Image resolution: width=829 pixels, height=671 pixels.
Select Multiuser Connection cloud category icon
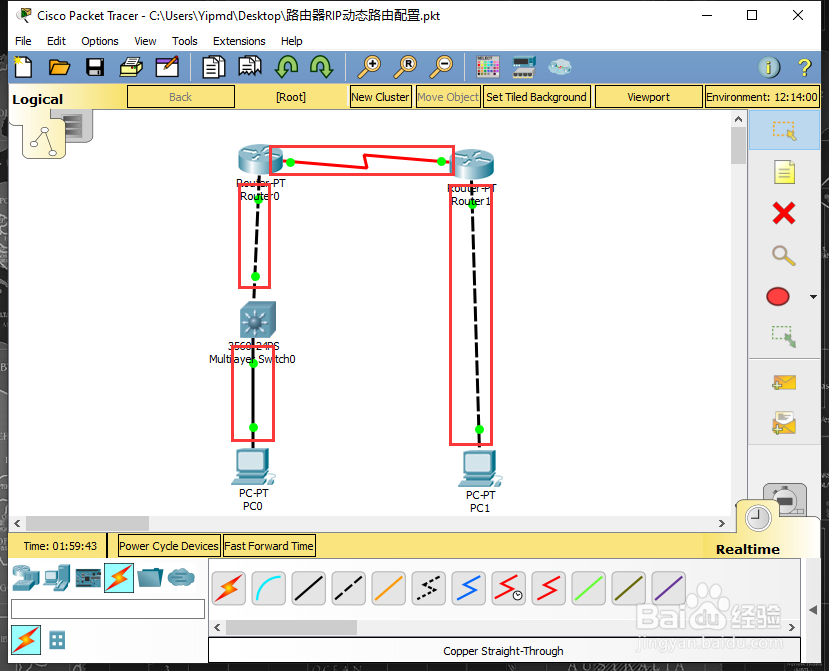click(x=181, y=577)
